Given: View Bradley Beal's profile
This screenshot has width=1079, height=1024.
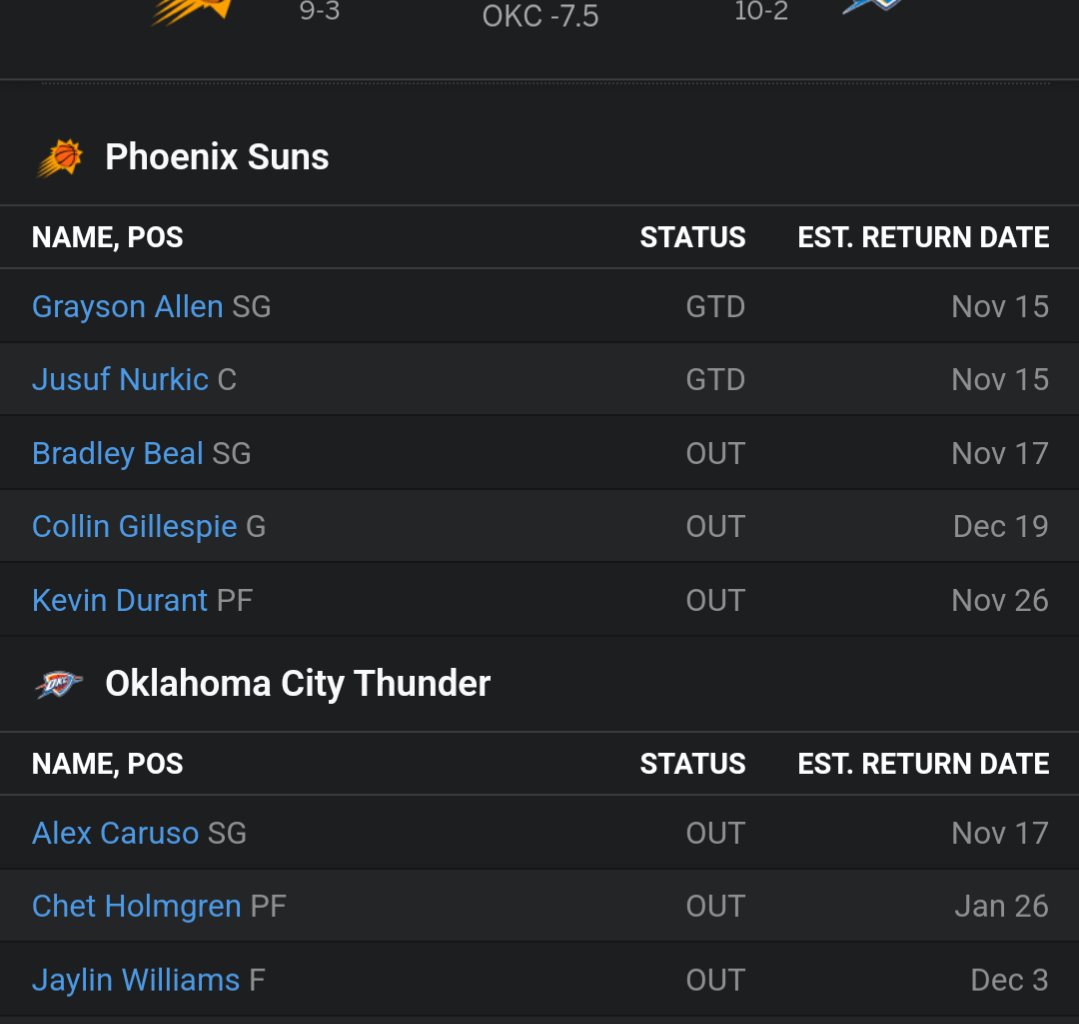Looking at the screenshot, I should pyautogui.click(x=117, y=453).
